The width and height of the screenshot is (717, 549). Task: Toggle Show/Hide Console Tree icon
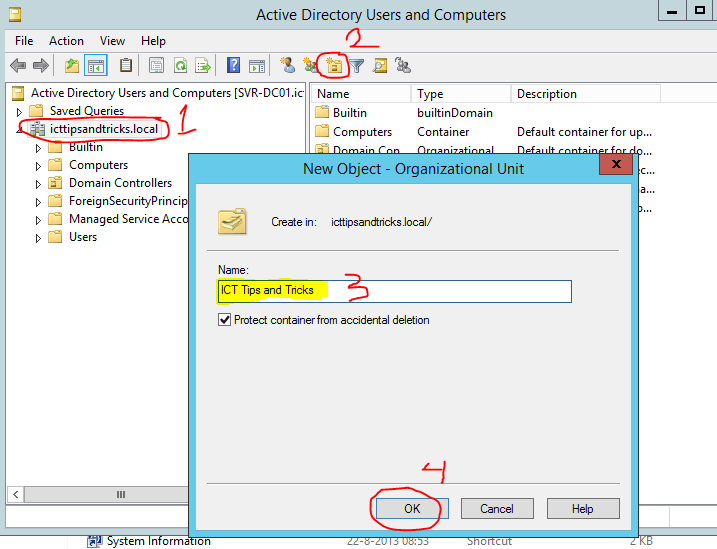click(x=96, y=66)
